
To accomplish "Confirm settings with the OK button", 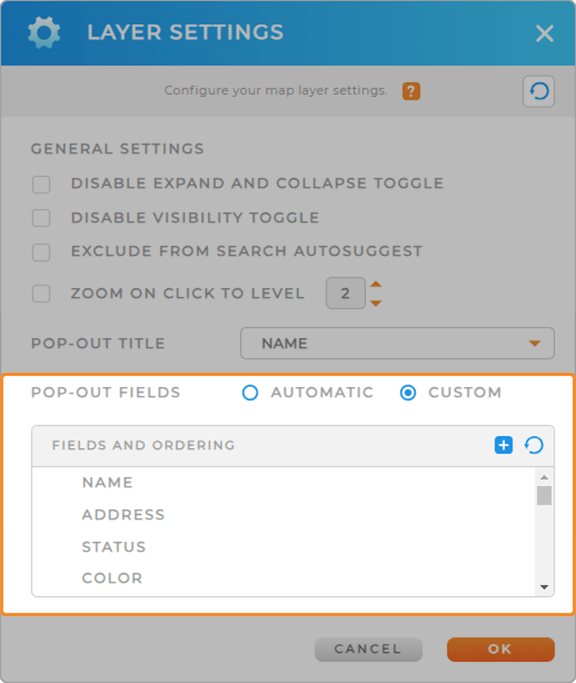I will click(501, 649).
